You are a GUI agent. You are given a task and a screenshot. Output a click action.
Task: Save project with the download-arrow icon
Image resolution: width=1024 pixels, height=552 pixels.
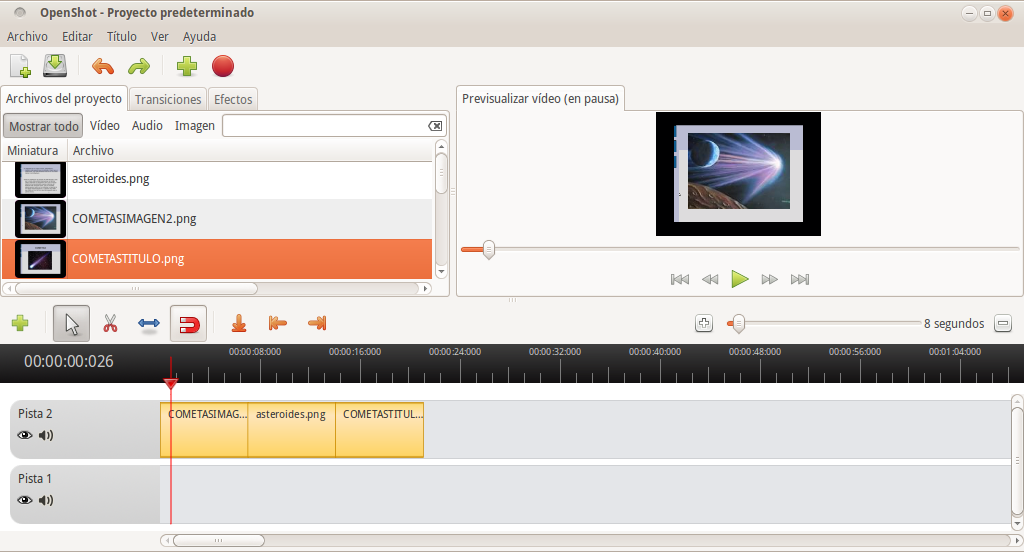[x=54, y=67]
